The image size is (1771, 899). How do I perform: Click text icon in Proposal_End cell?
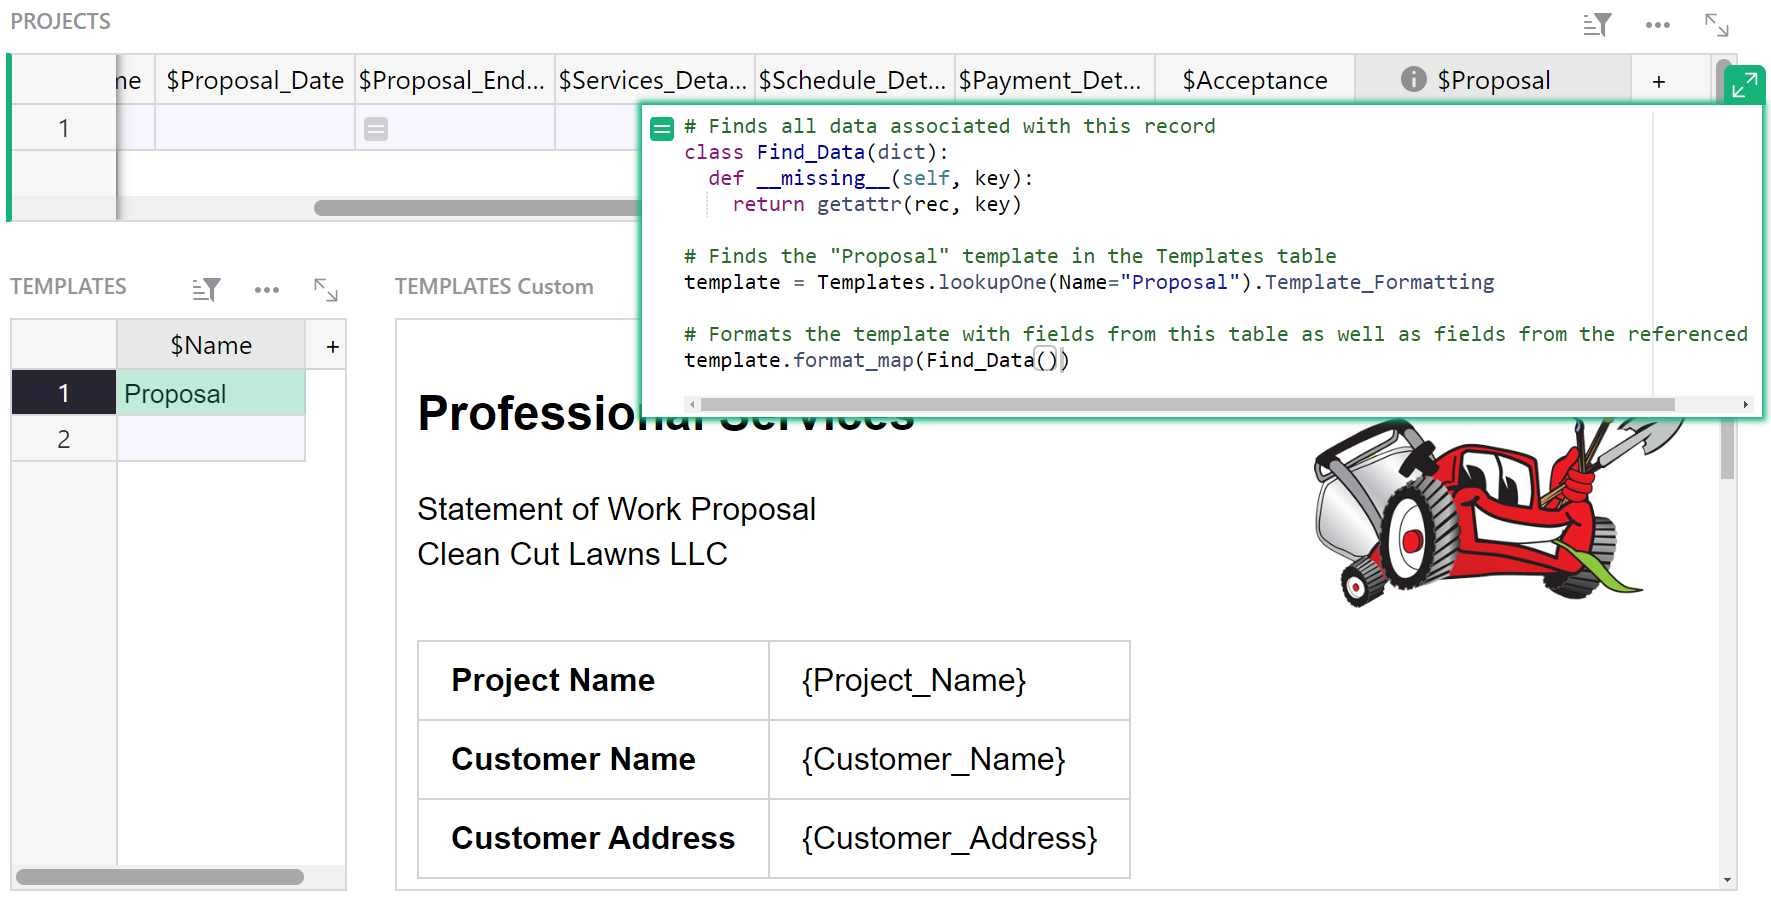(x=376, y=129)
